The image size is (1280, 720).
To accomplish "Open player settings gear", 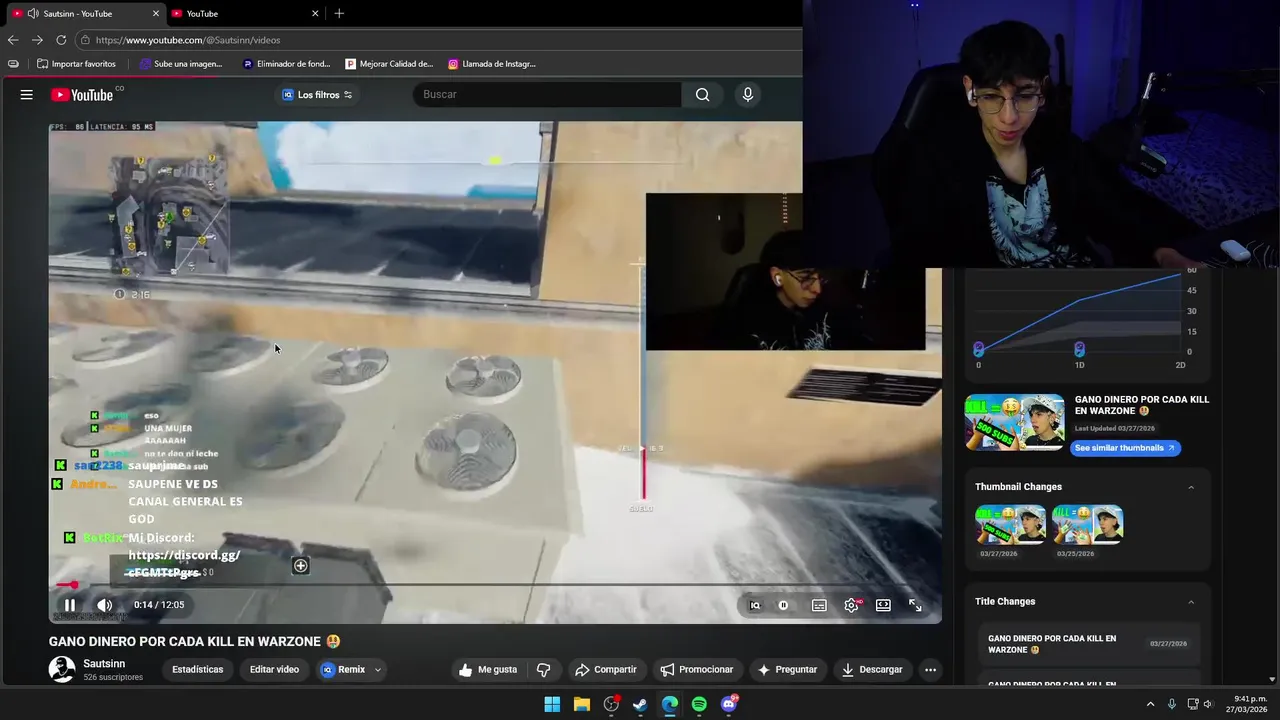I will [851, 605].
